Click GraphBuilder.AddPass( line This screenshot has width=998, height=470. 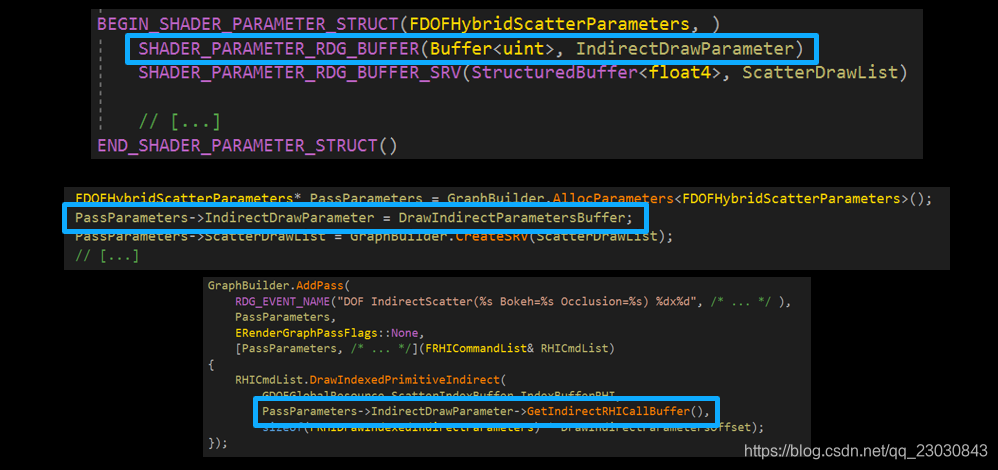279,286
